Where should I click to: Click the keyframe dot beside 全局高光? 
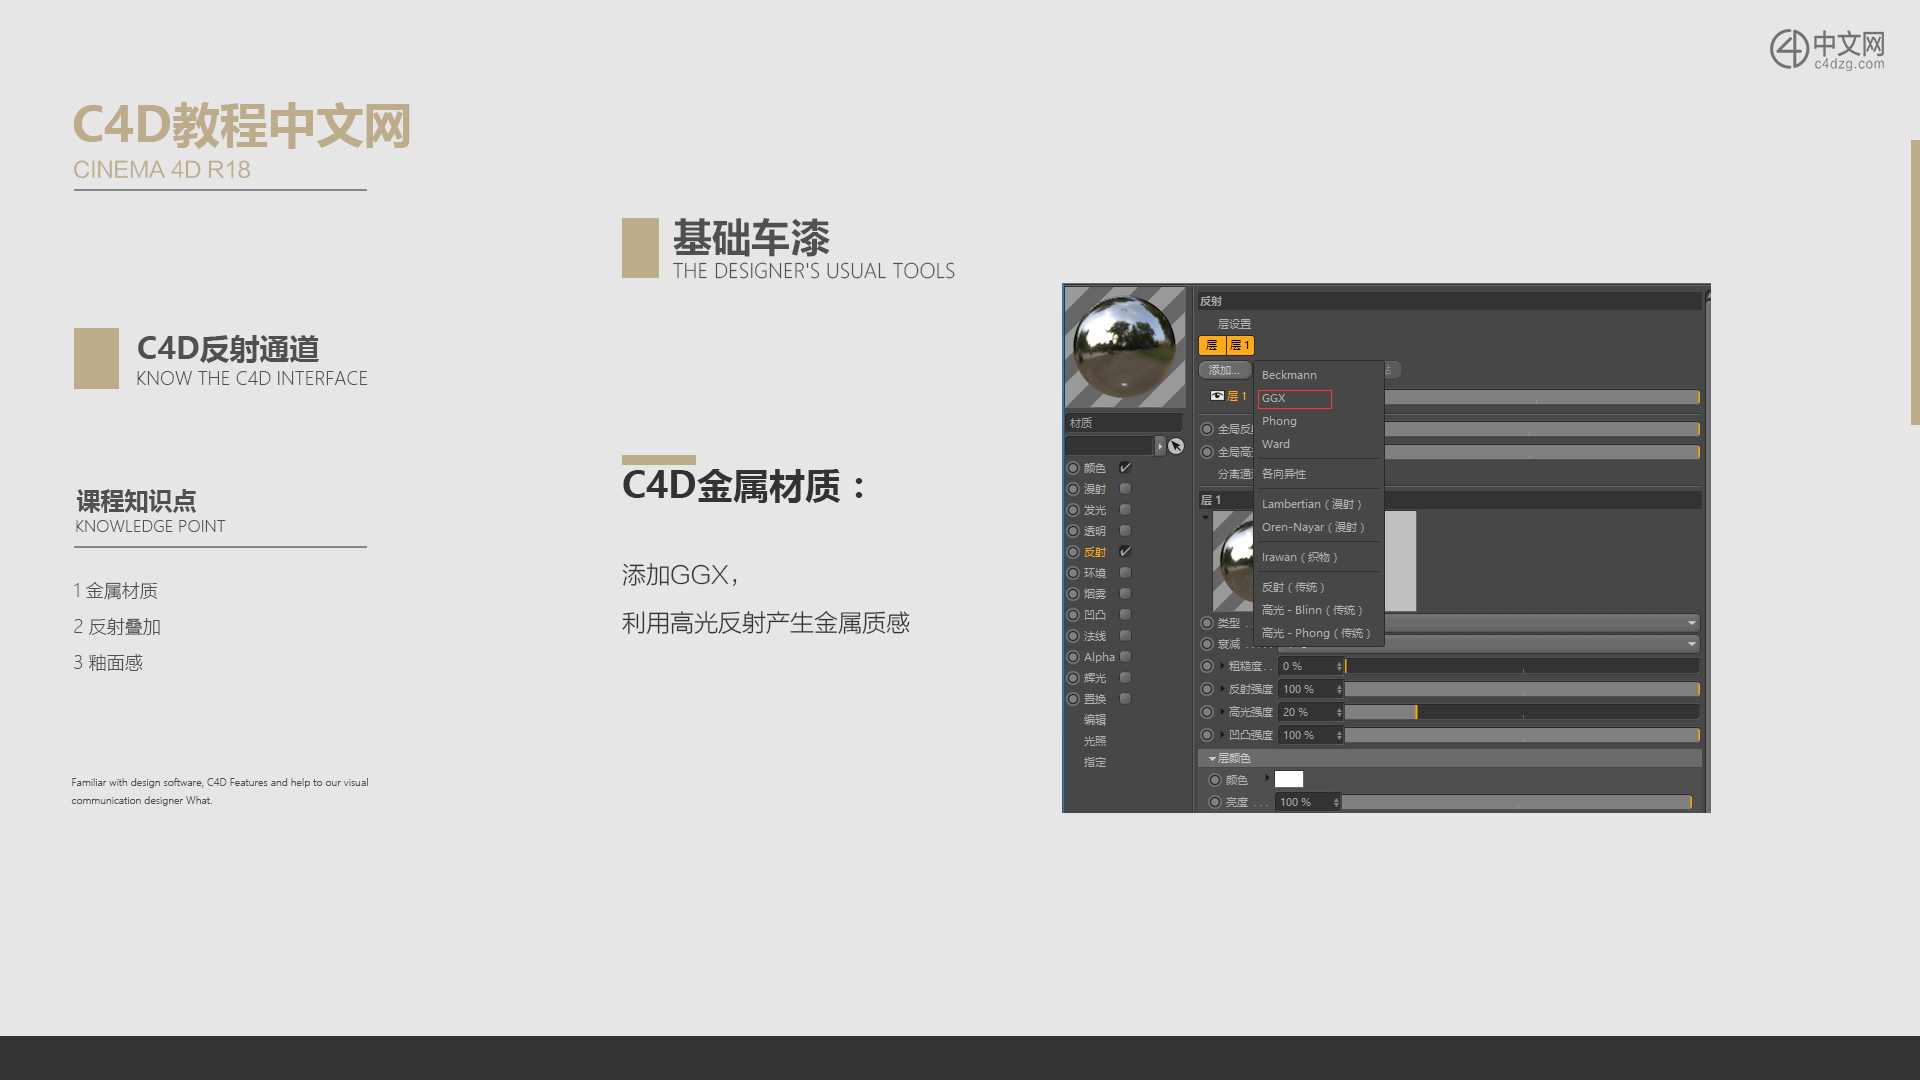coord(1207,452)
